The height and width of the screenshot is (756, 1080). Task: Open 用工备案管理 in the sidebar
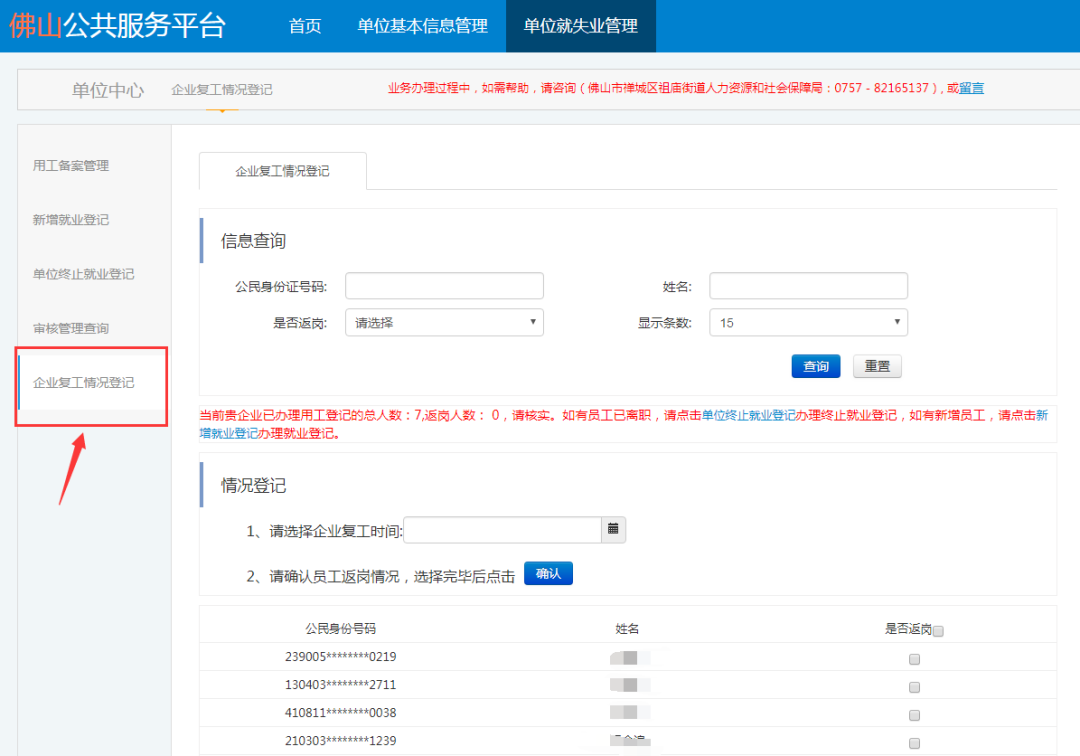point(71,165)
